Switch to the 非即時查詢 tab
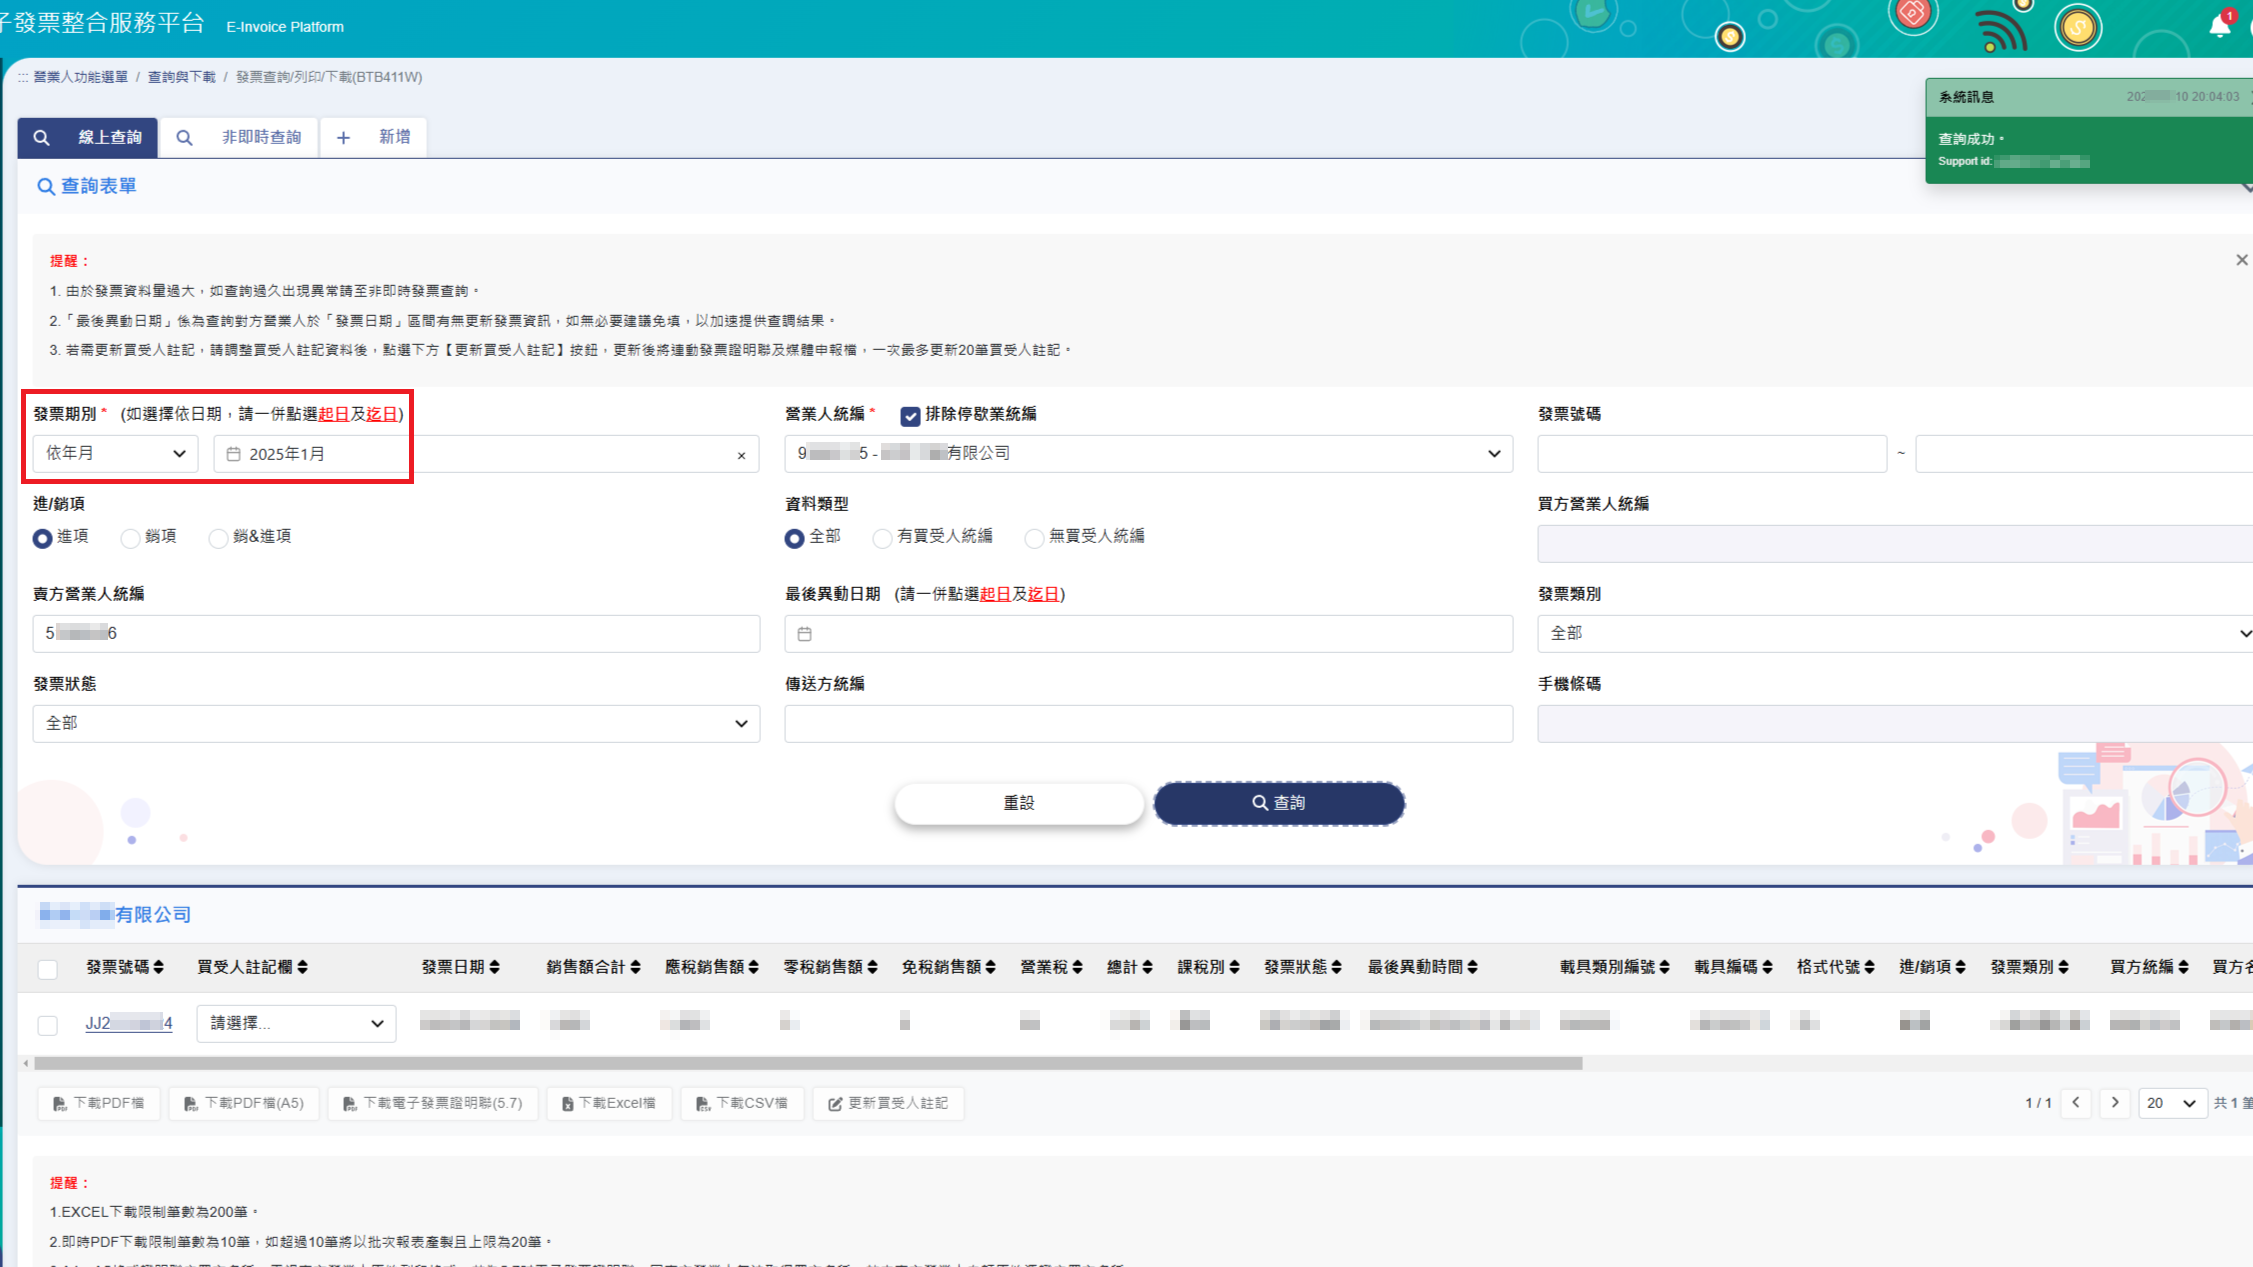The image size is (2253, 1267). [x=240, y=137]
